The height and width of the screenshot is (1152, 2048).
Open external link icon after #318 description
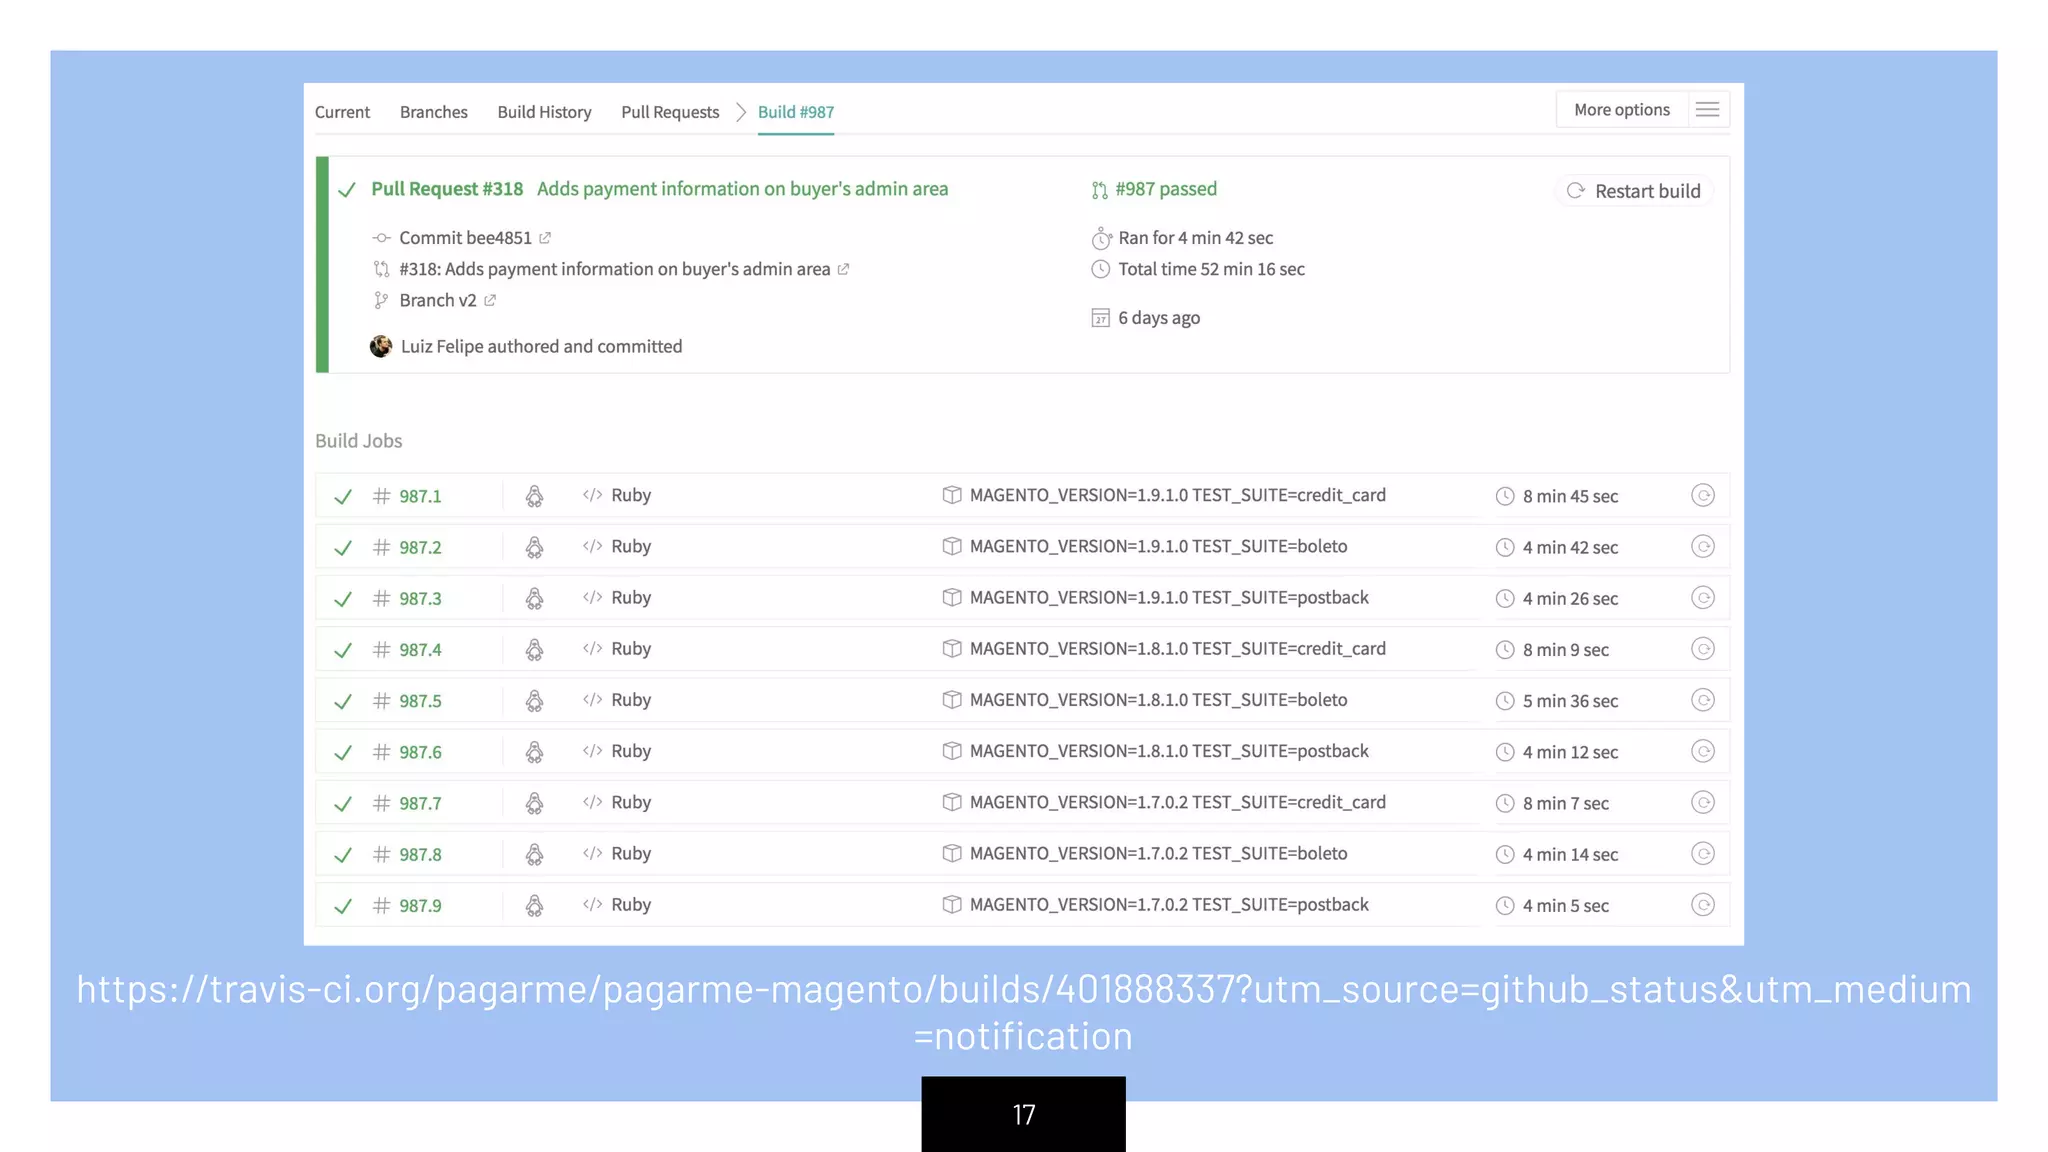tap(843, 269)
